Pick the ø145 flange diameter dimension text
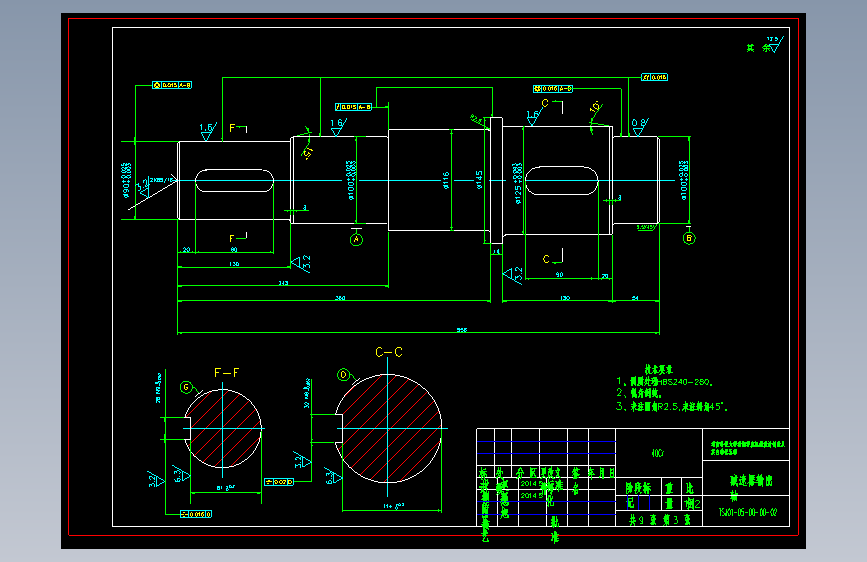 [x=479, y=180]
